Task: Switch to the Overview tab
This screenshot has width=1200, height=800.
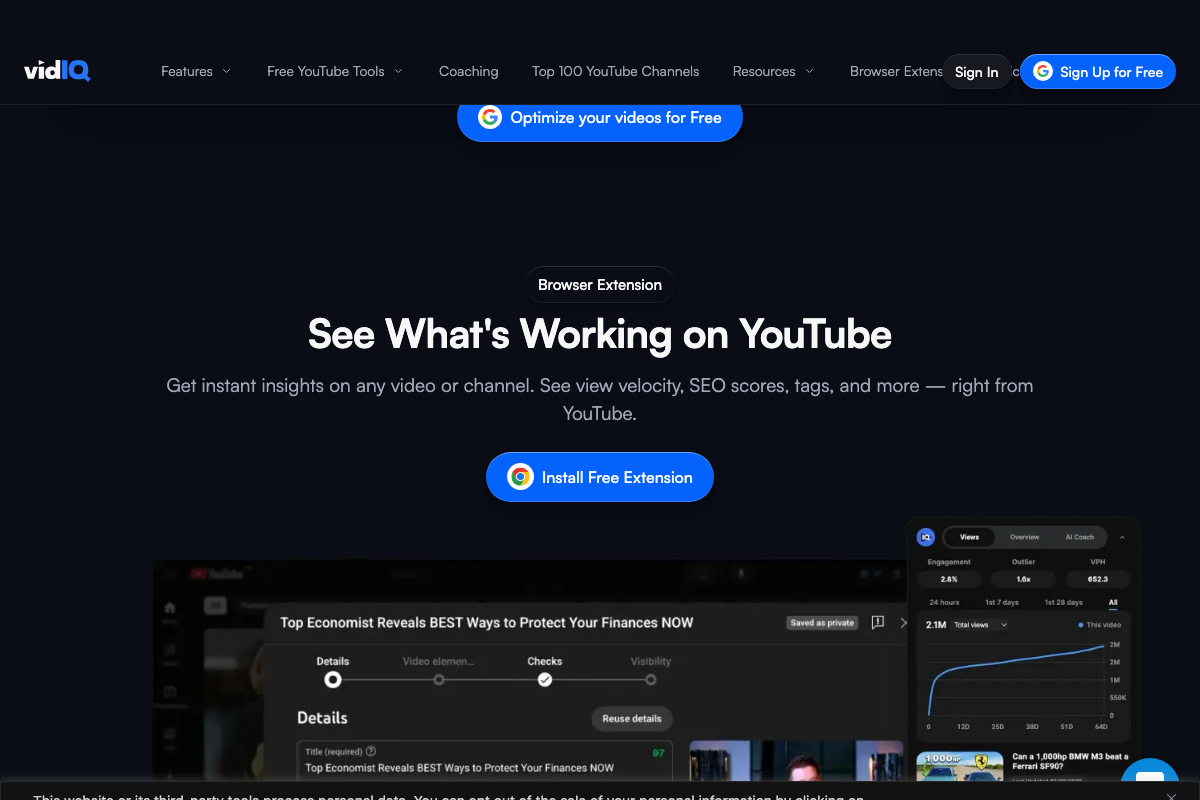Action: click(x=1024, y=537)
